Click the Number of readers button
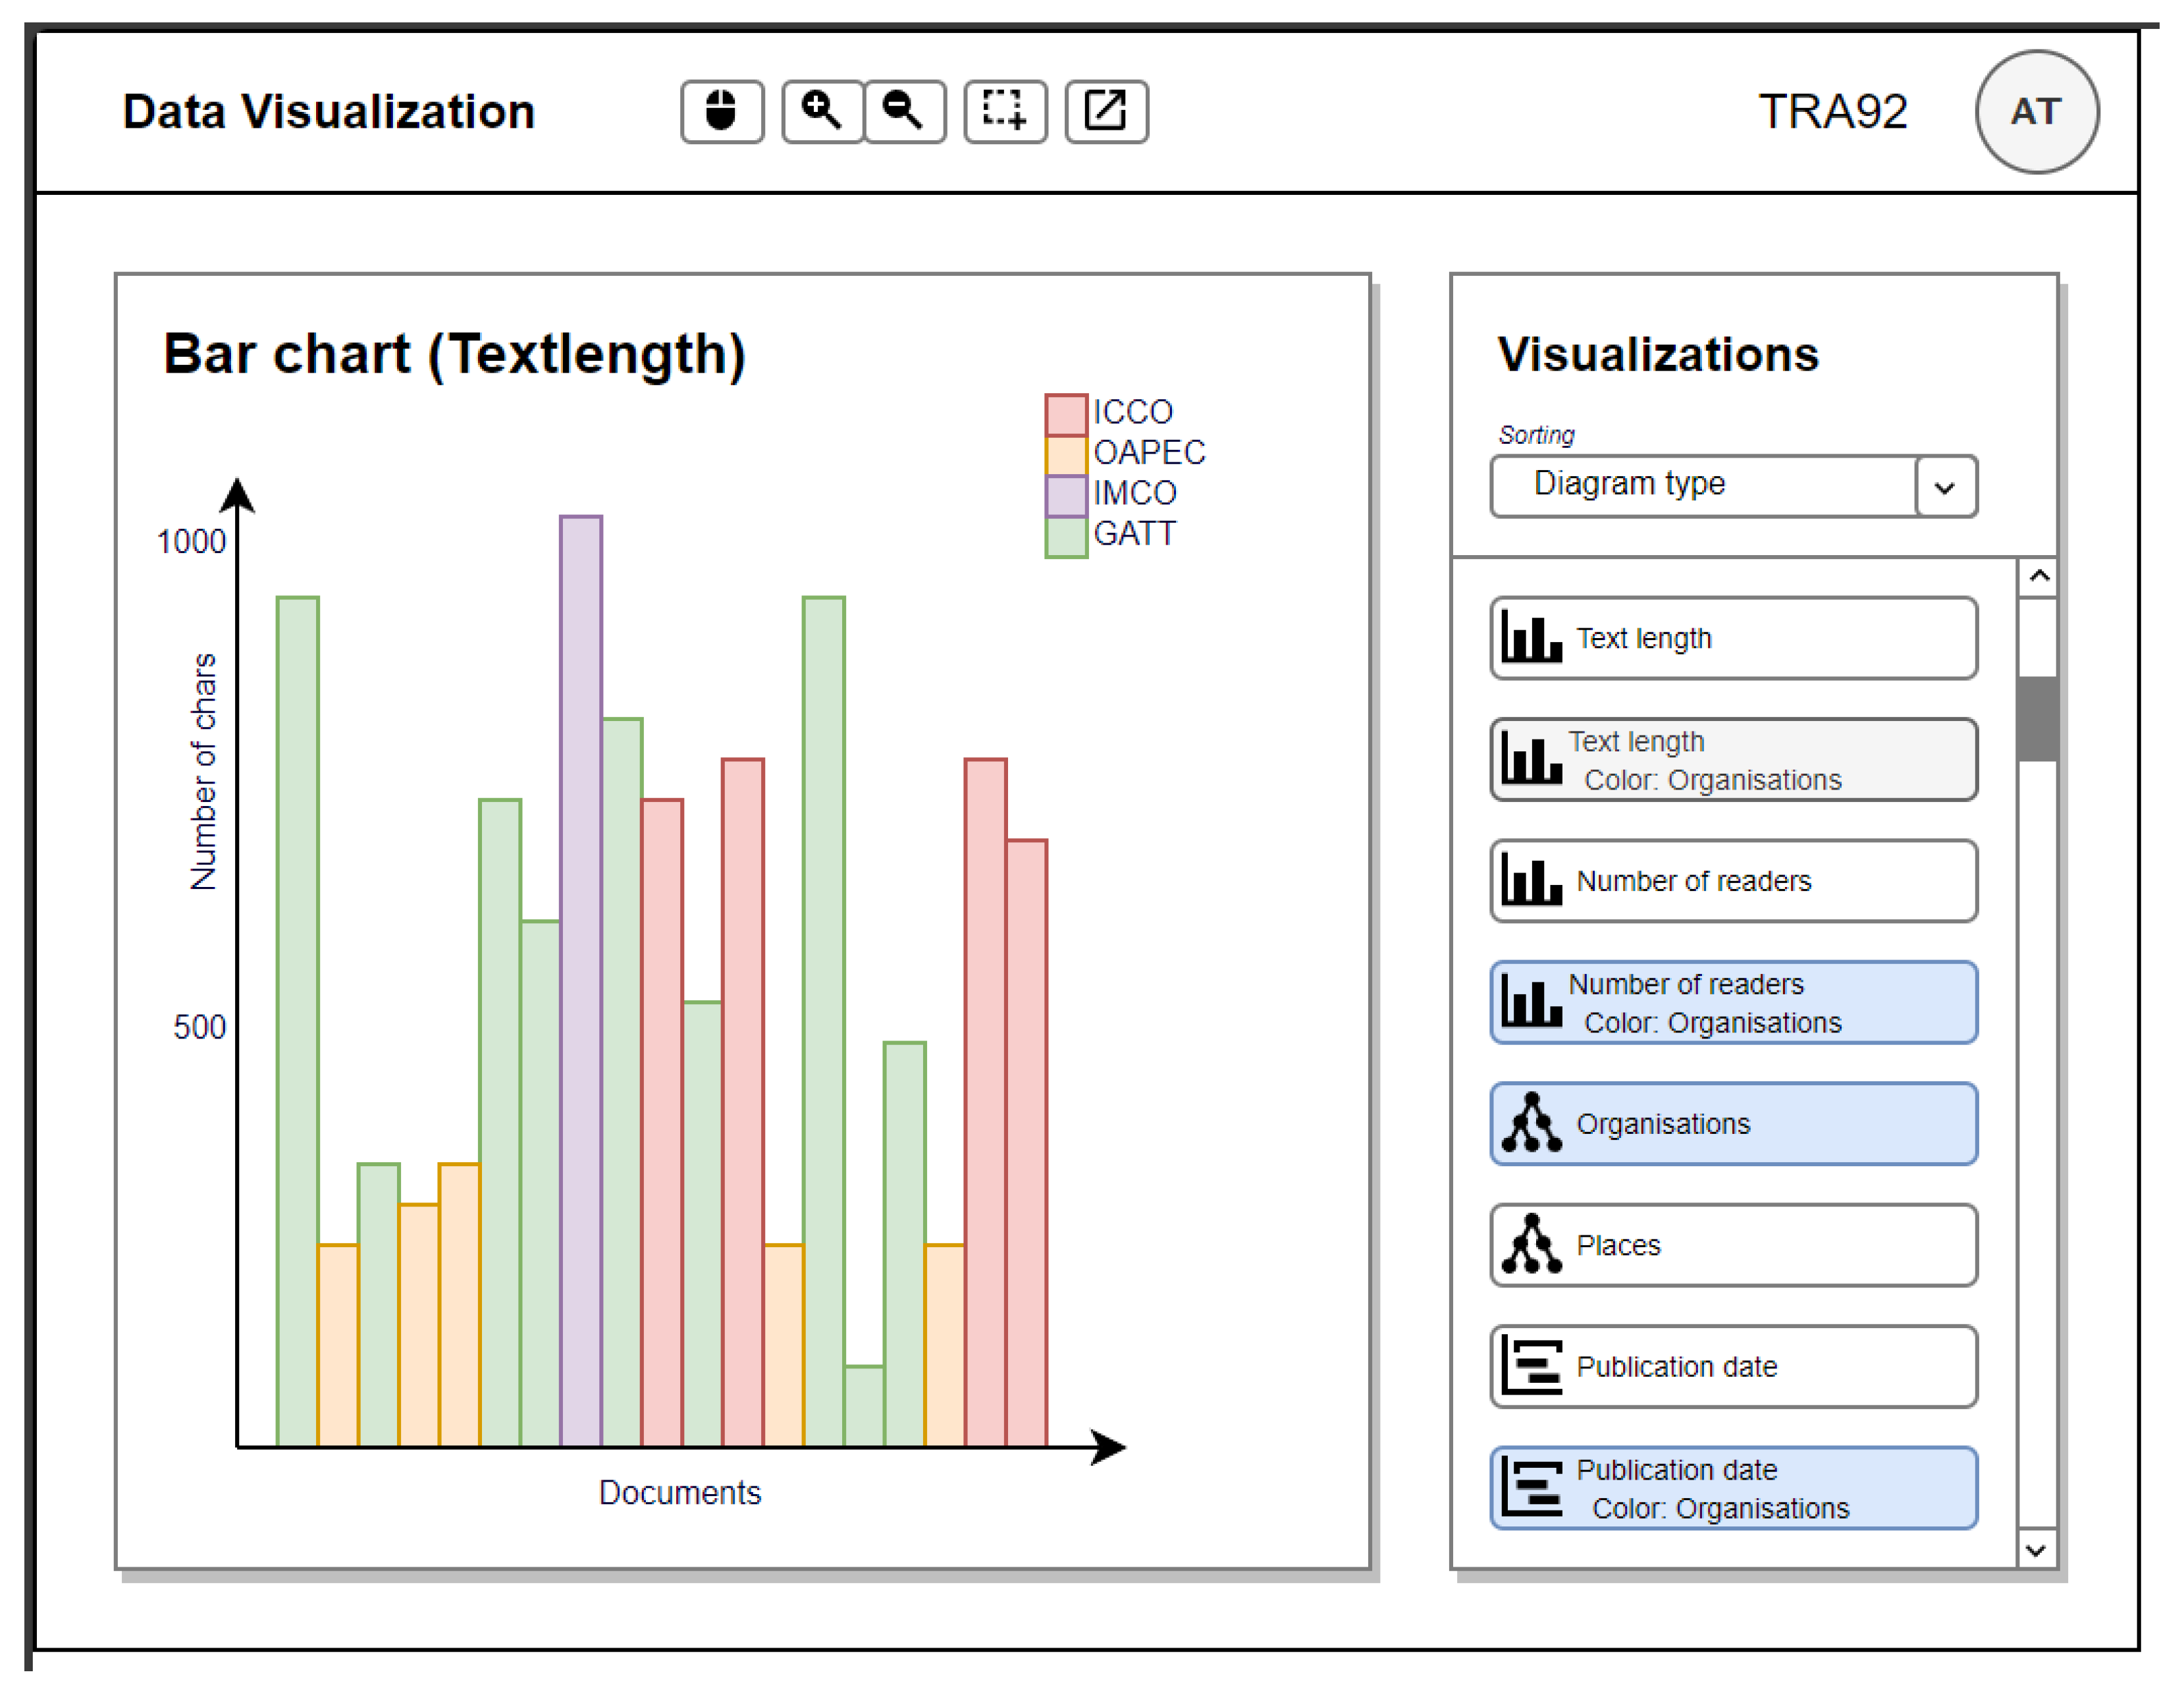 [x=1732, y=881]
